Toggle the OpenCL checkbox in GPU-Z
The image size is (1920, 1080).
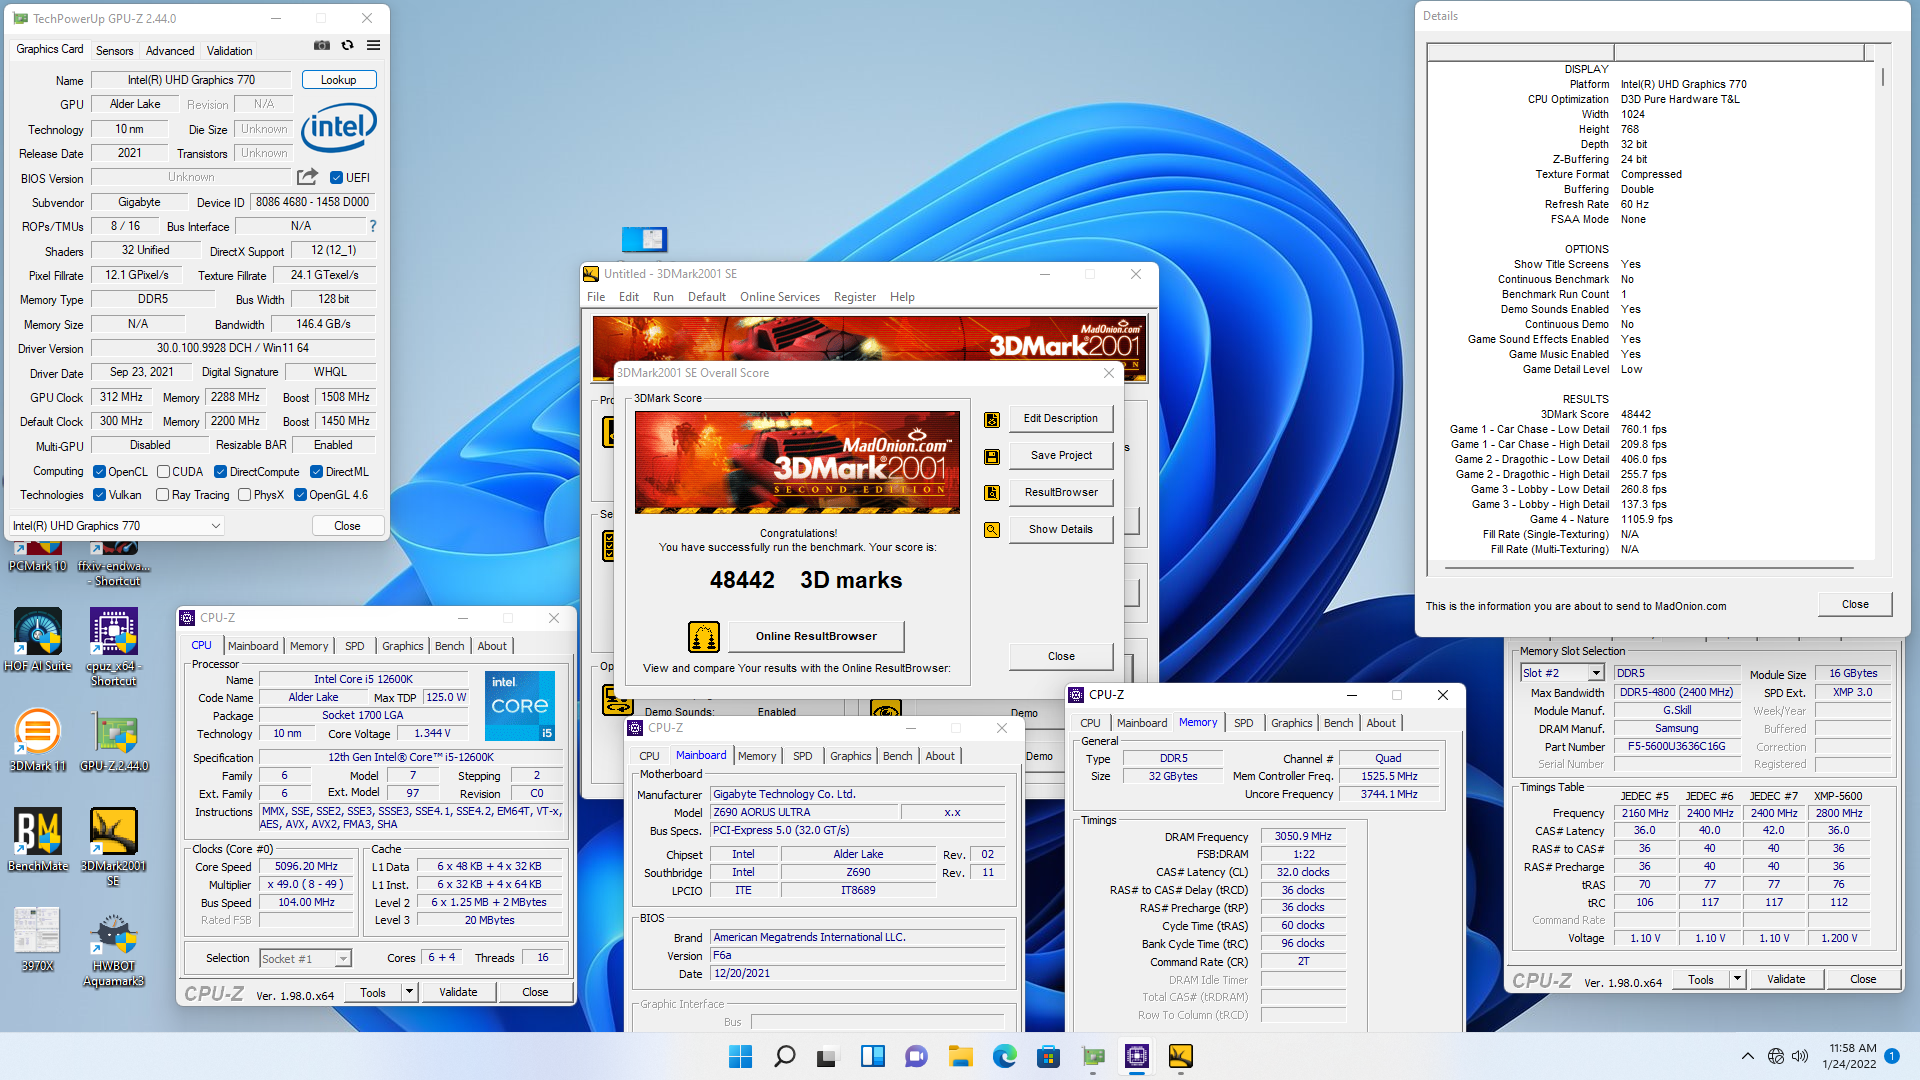coord(99,472)
